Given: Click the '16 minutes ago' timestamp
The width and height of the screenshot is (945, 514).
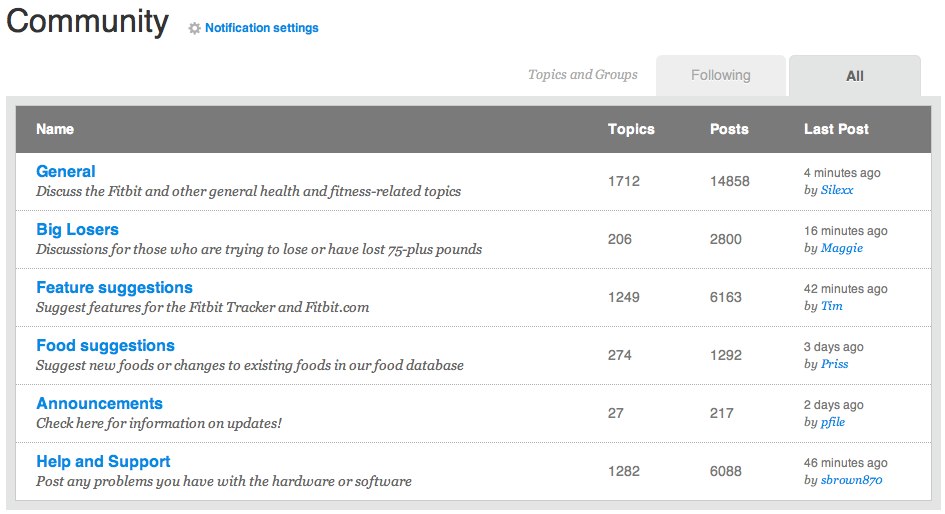Looking at the screenshot, I should (846, 231).
